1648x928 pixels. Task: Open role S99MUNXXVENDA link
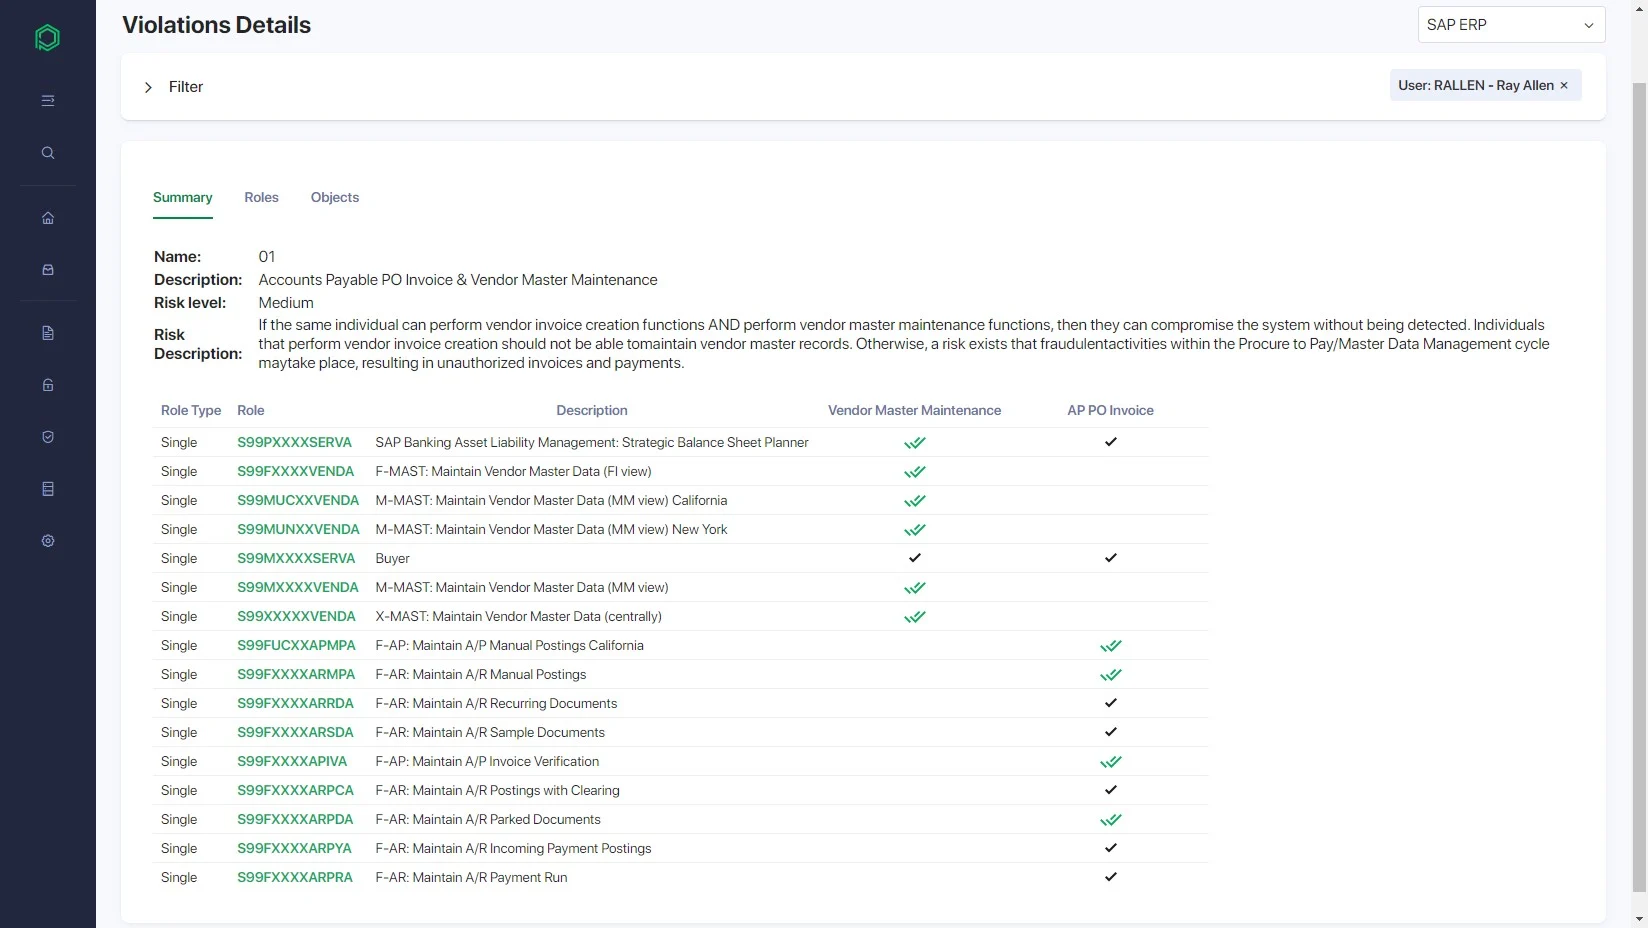298,530
